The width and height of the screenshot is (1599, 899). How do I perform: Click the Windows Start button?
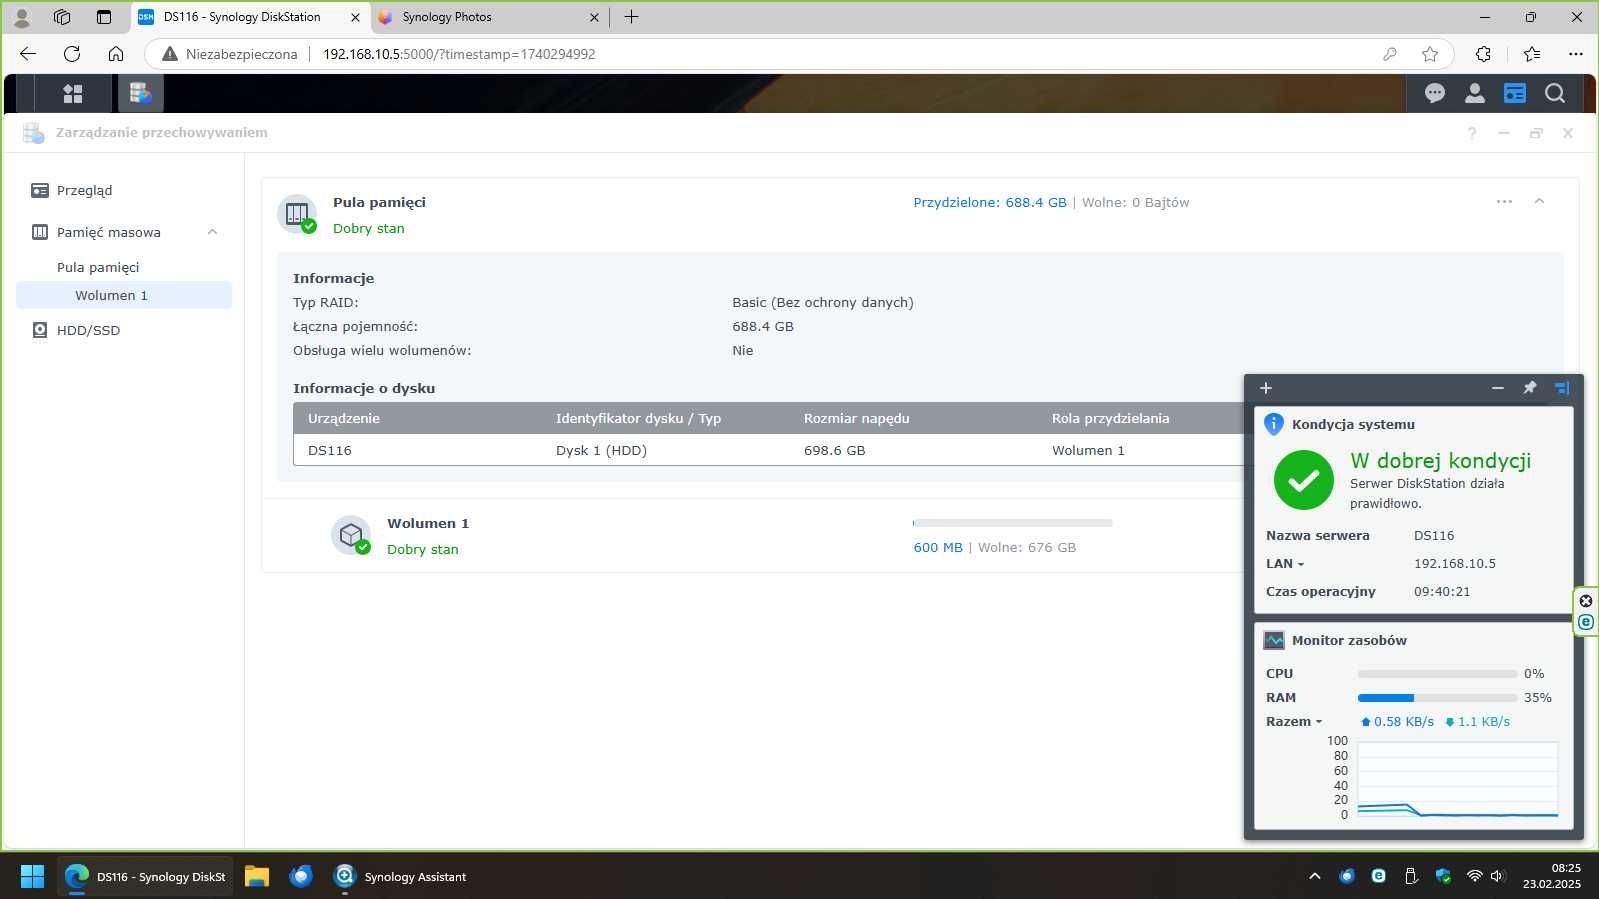(32, 877)
